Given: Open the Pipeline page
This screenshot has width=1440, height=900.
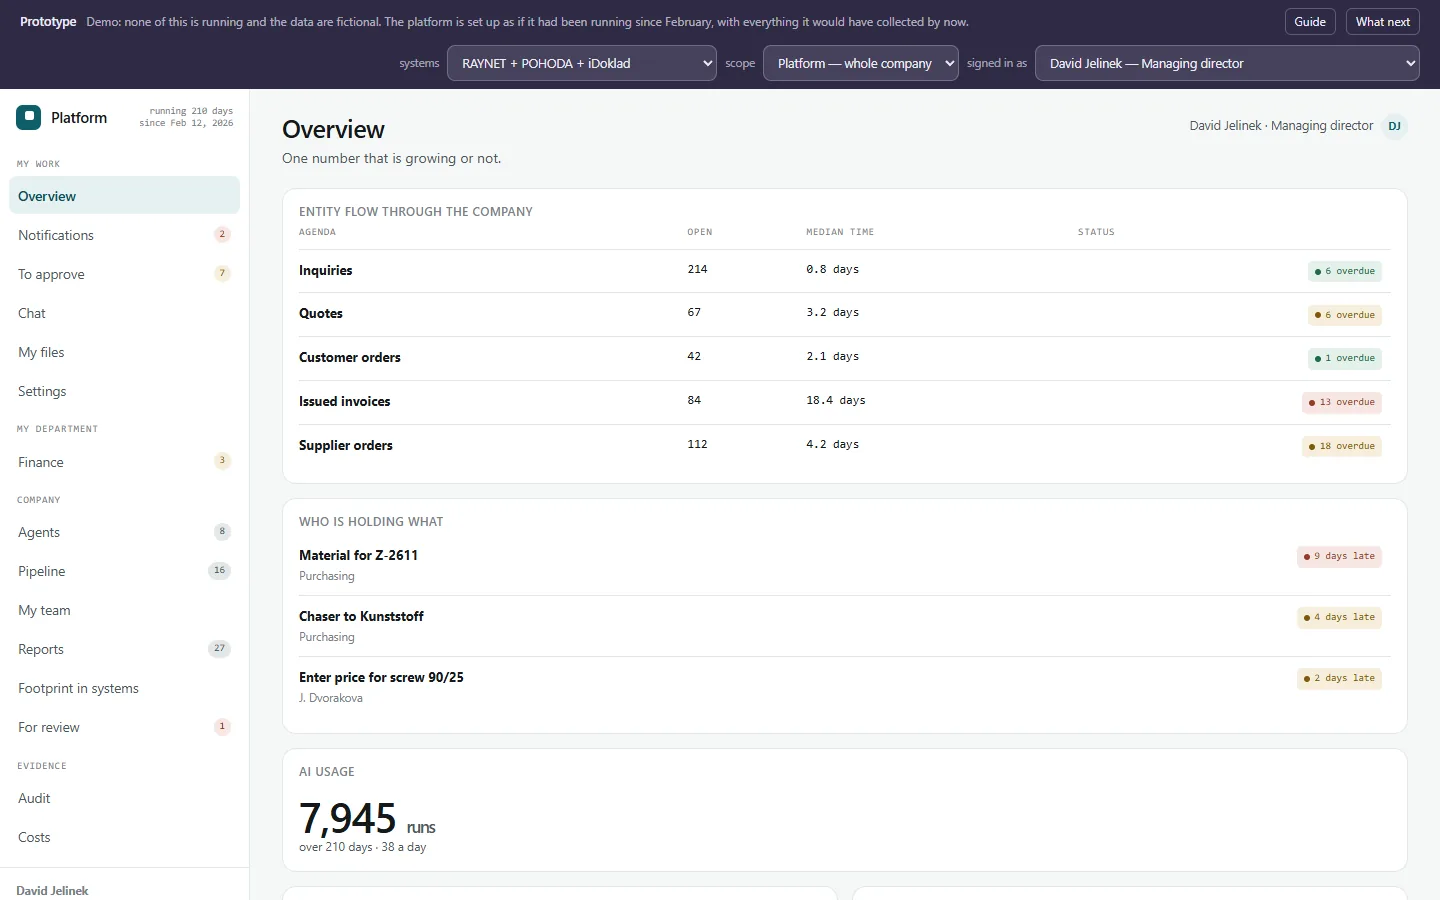Looking at the screenshot, I should pyautogui.click(x=124, y=571).
